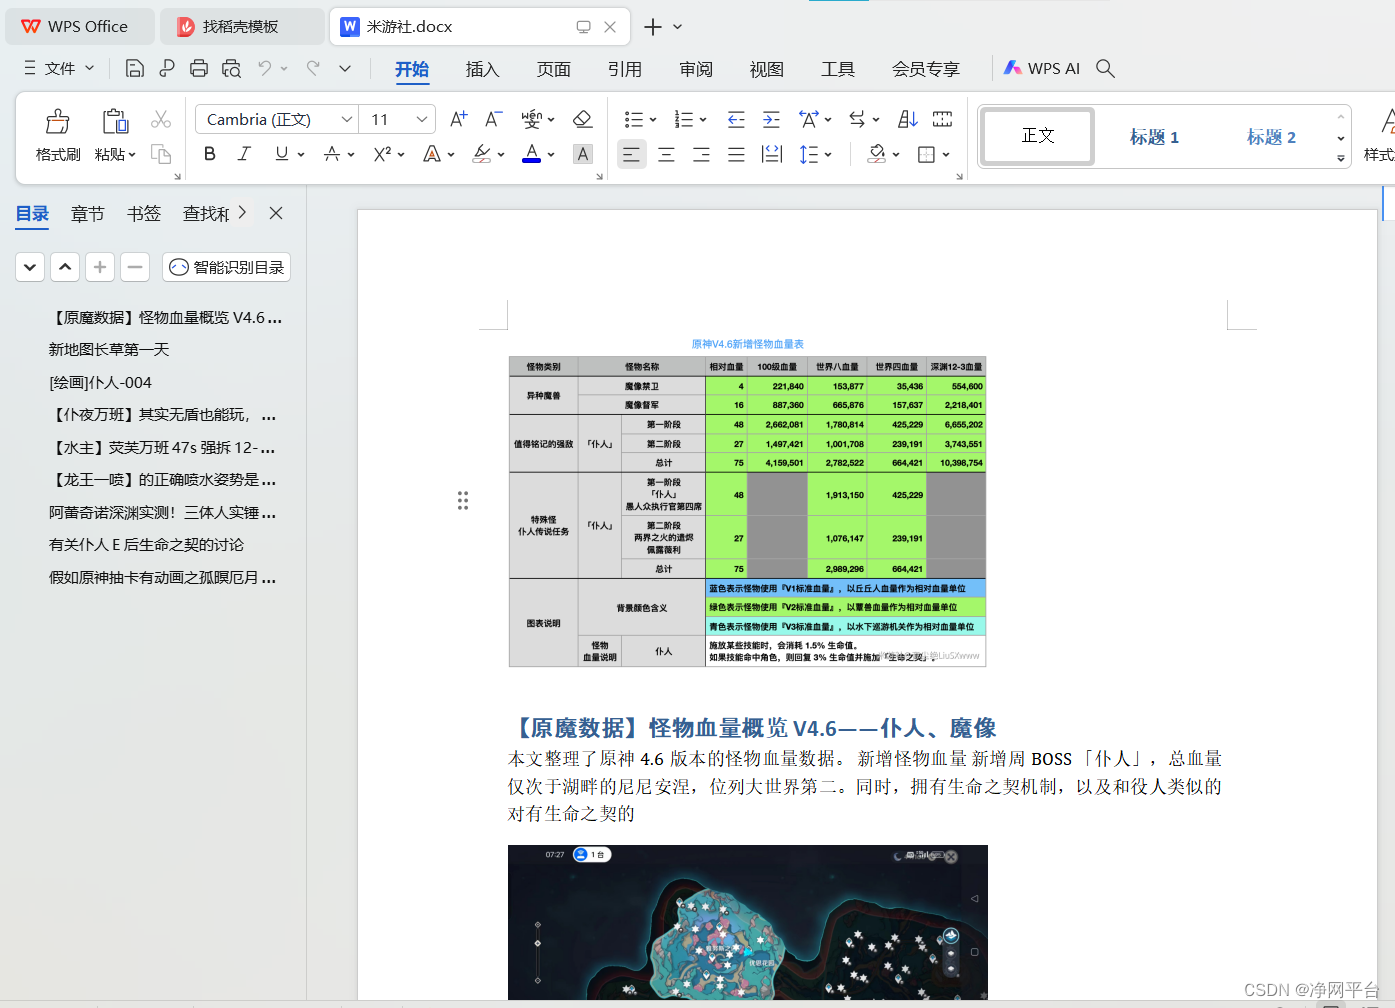The image size is (1395, 1008).
Task: Open quick access toolbar customize chevron
Action: [x=345, y=68]
